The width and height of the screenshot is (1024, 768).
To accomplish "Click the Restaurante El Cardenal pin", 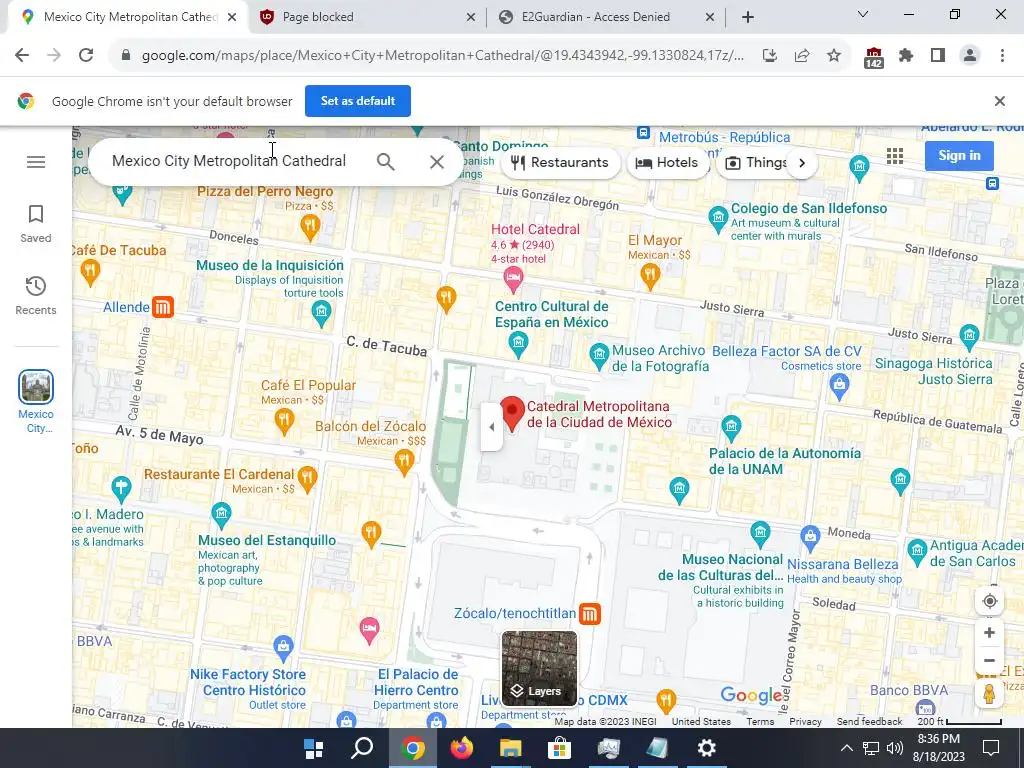I will coord(307,479).
